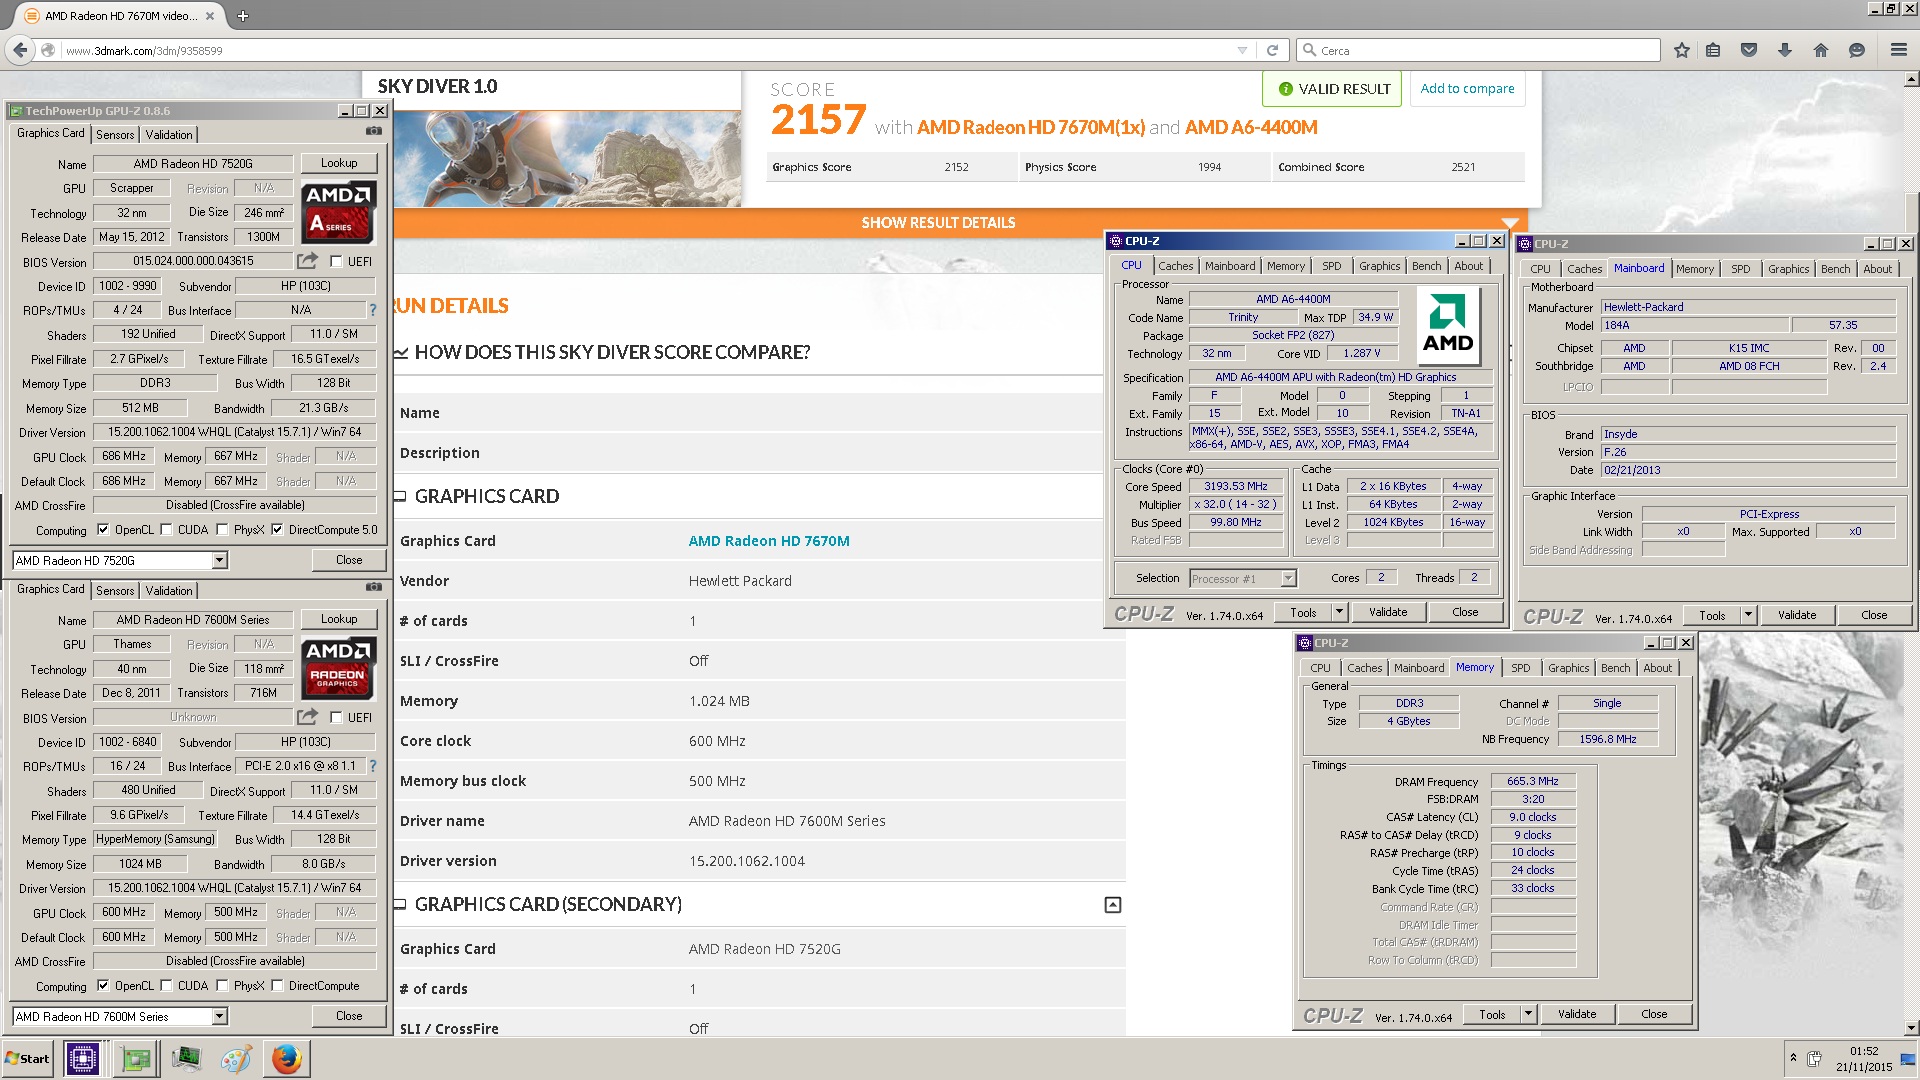Open the Paint taskbar icon
The height and width of the screenshot is (1080, 1920).
[236, 1059]
